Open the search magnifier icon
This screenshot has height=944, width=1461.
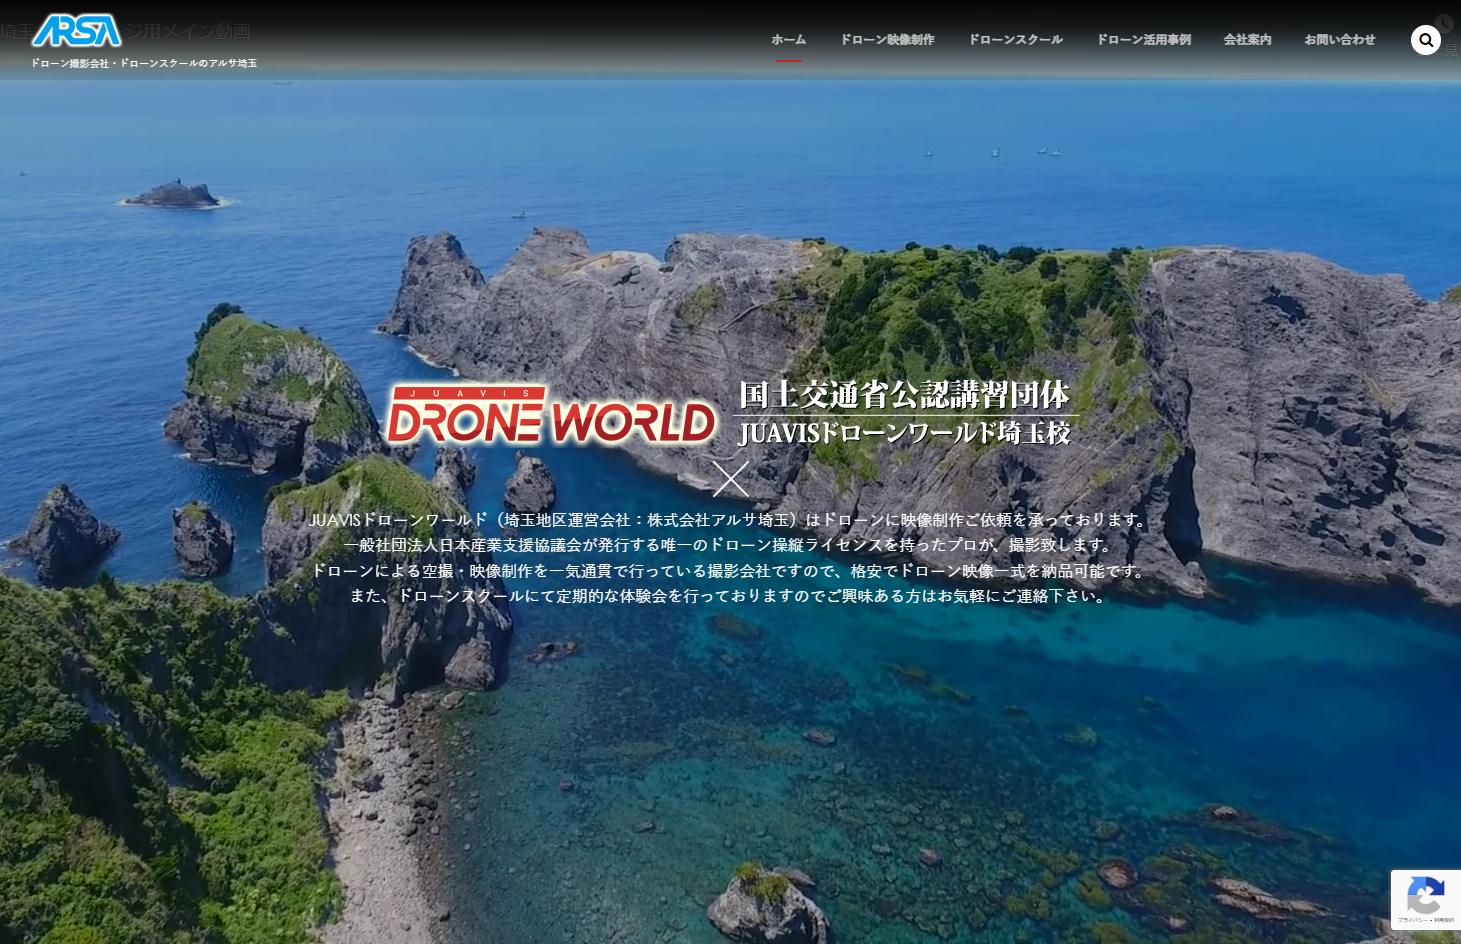(x=1426, y=40)
